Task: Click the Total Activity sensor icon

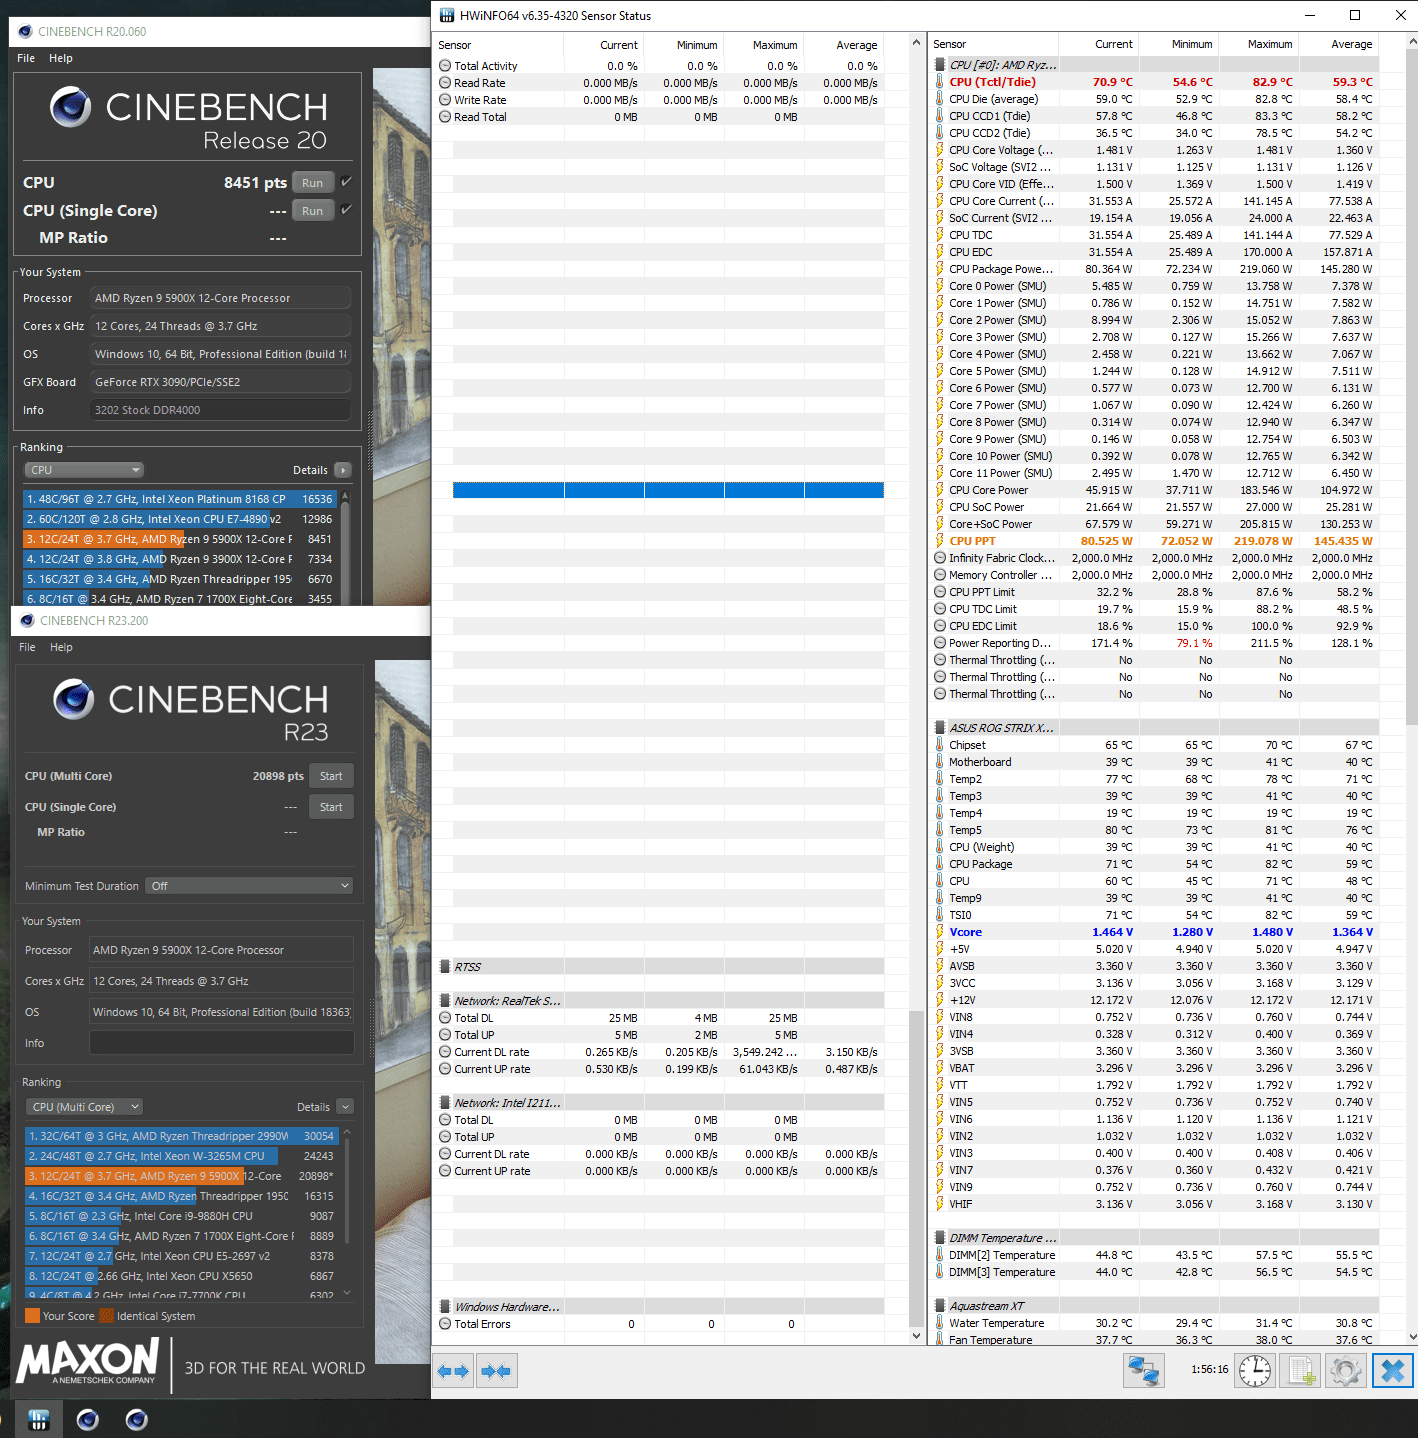Action: coord(445,66)
